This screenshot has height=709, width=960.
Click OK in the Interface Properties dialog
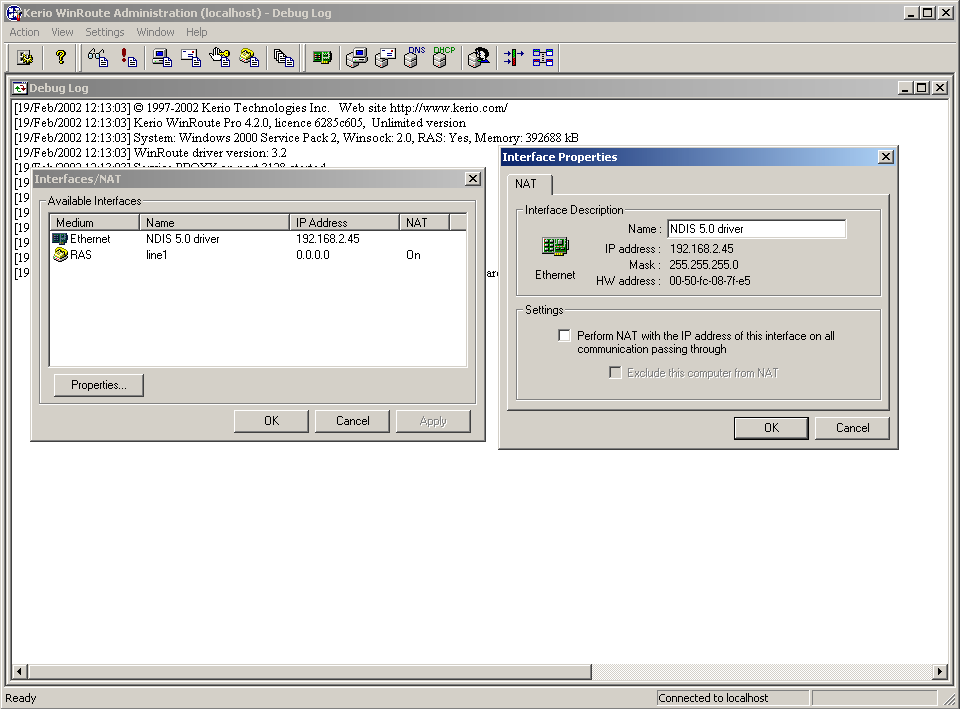coord(771,428)
